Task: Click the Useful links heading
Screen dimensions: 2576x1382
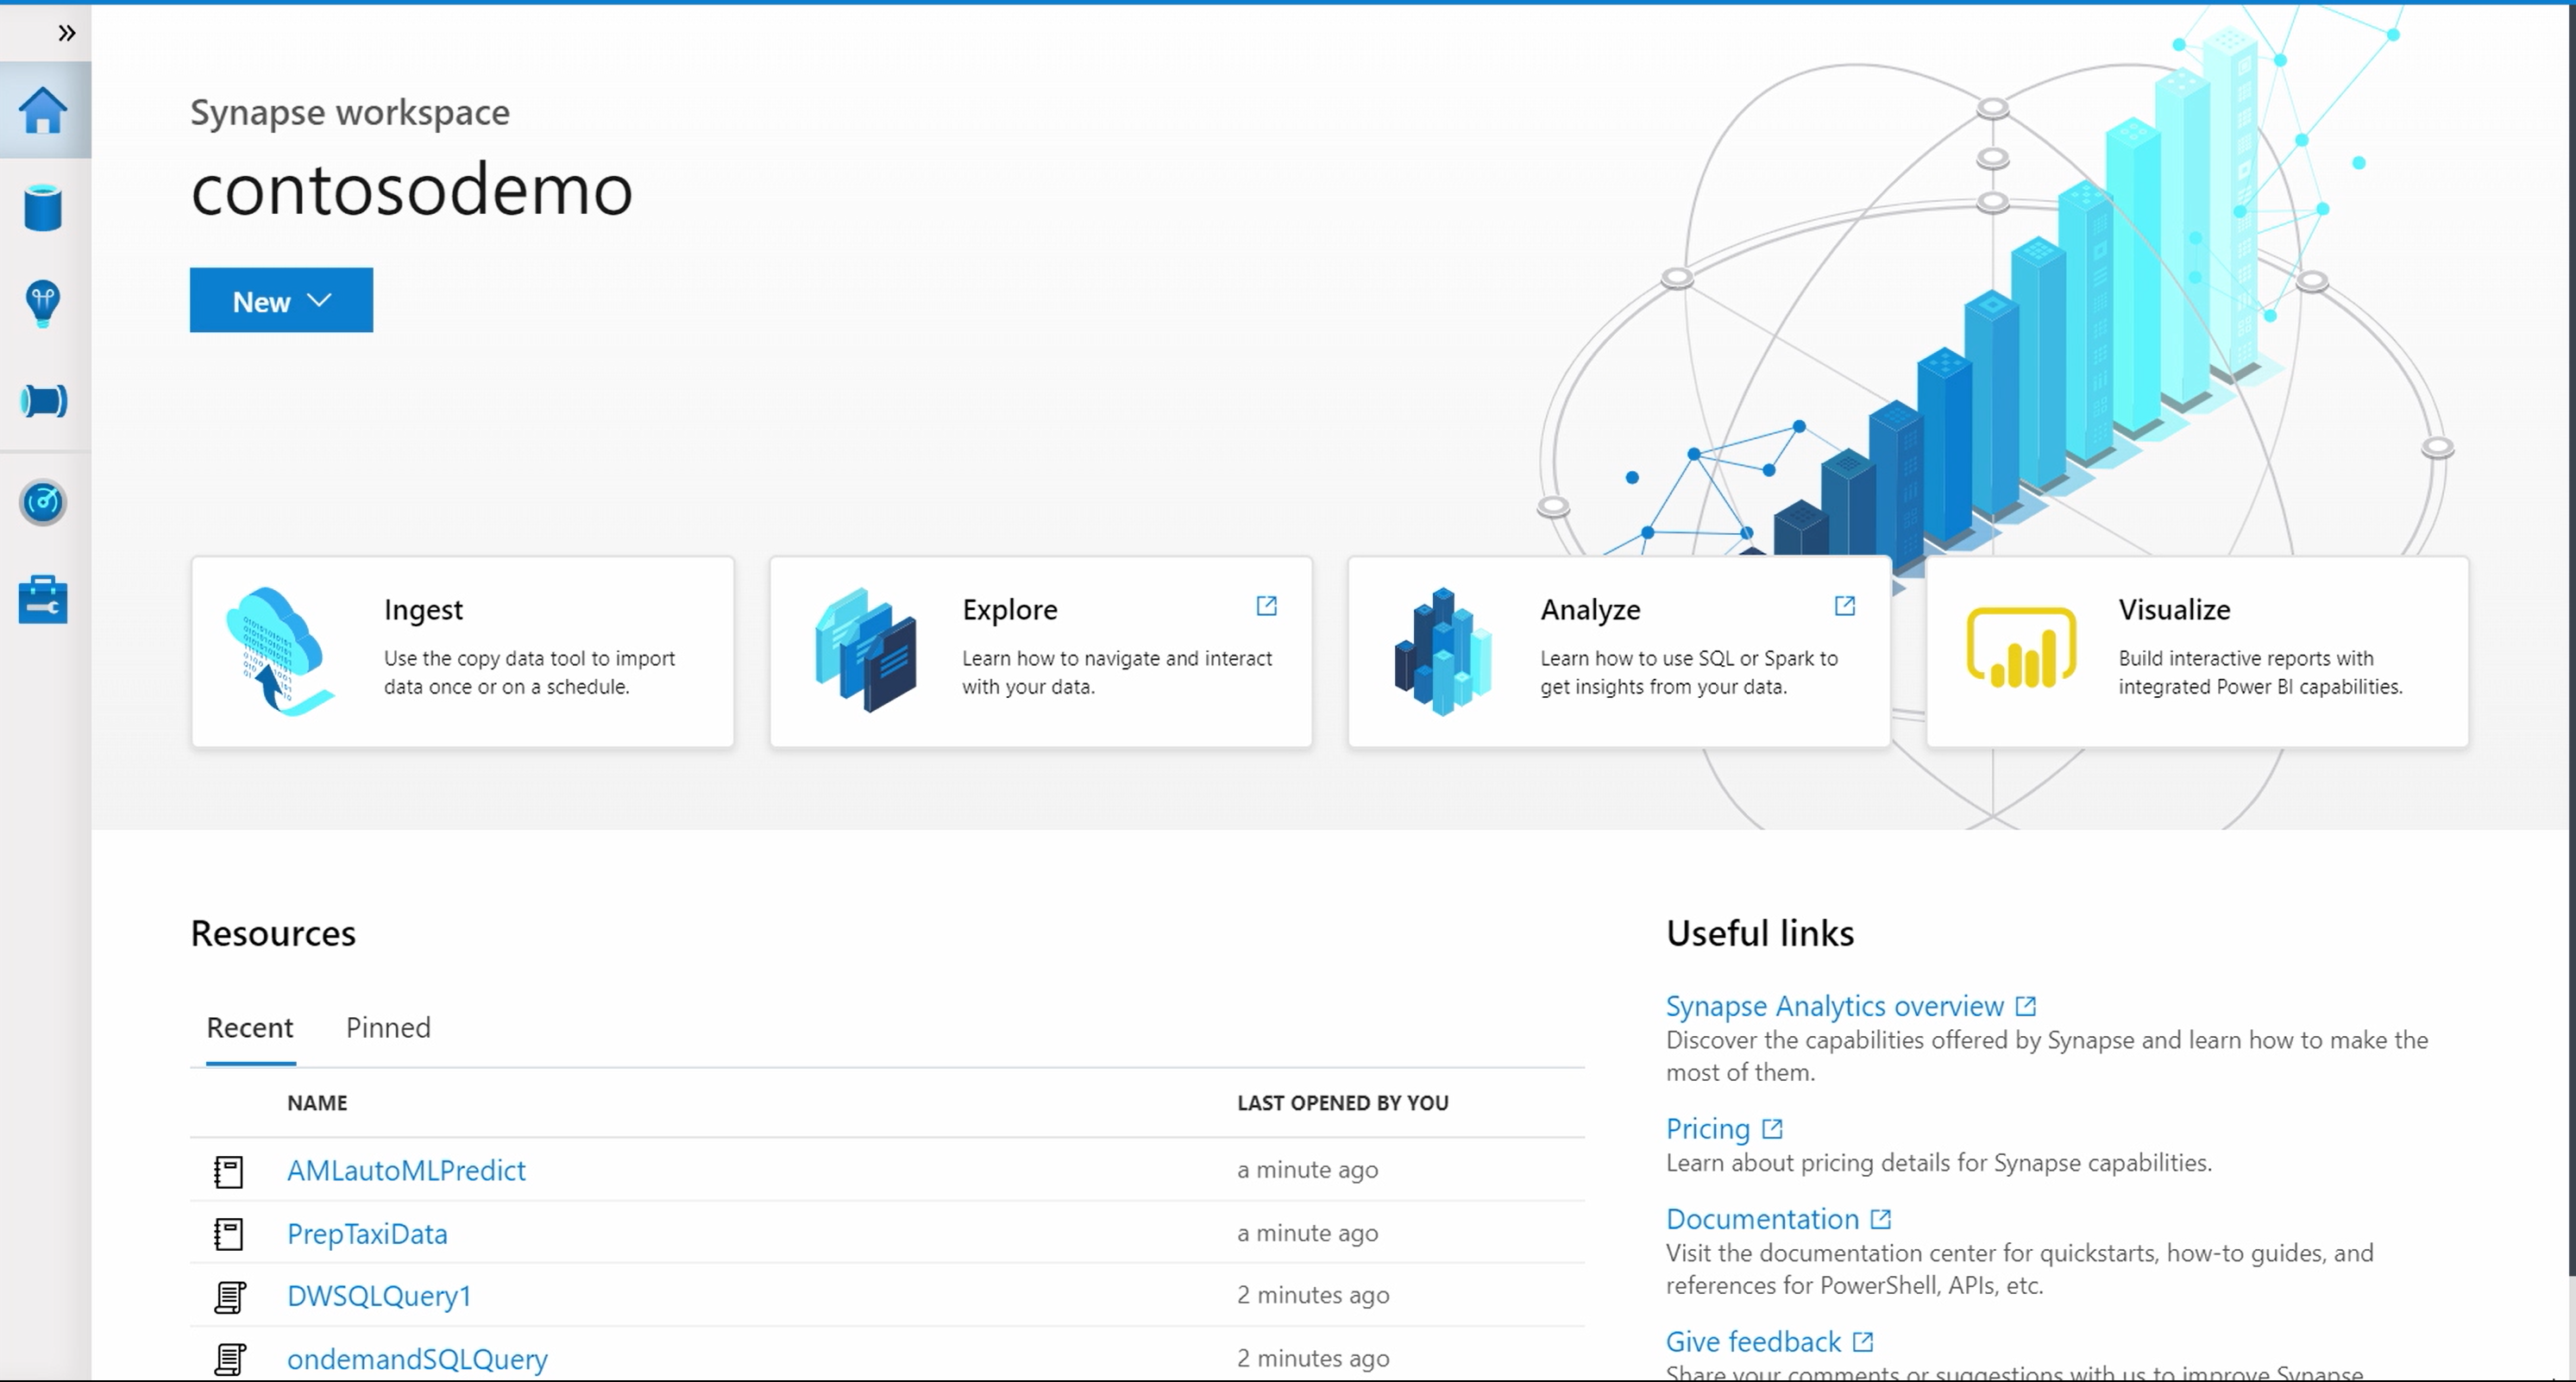Action: point(1760,933)
